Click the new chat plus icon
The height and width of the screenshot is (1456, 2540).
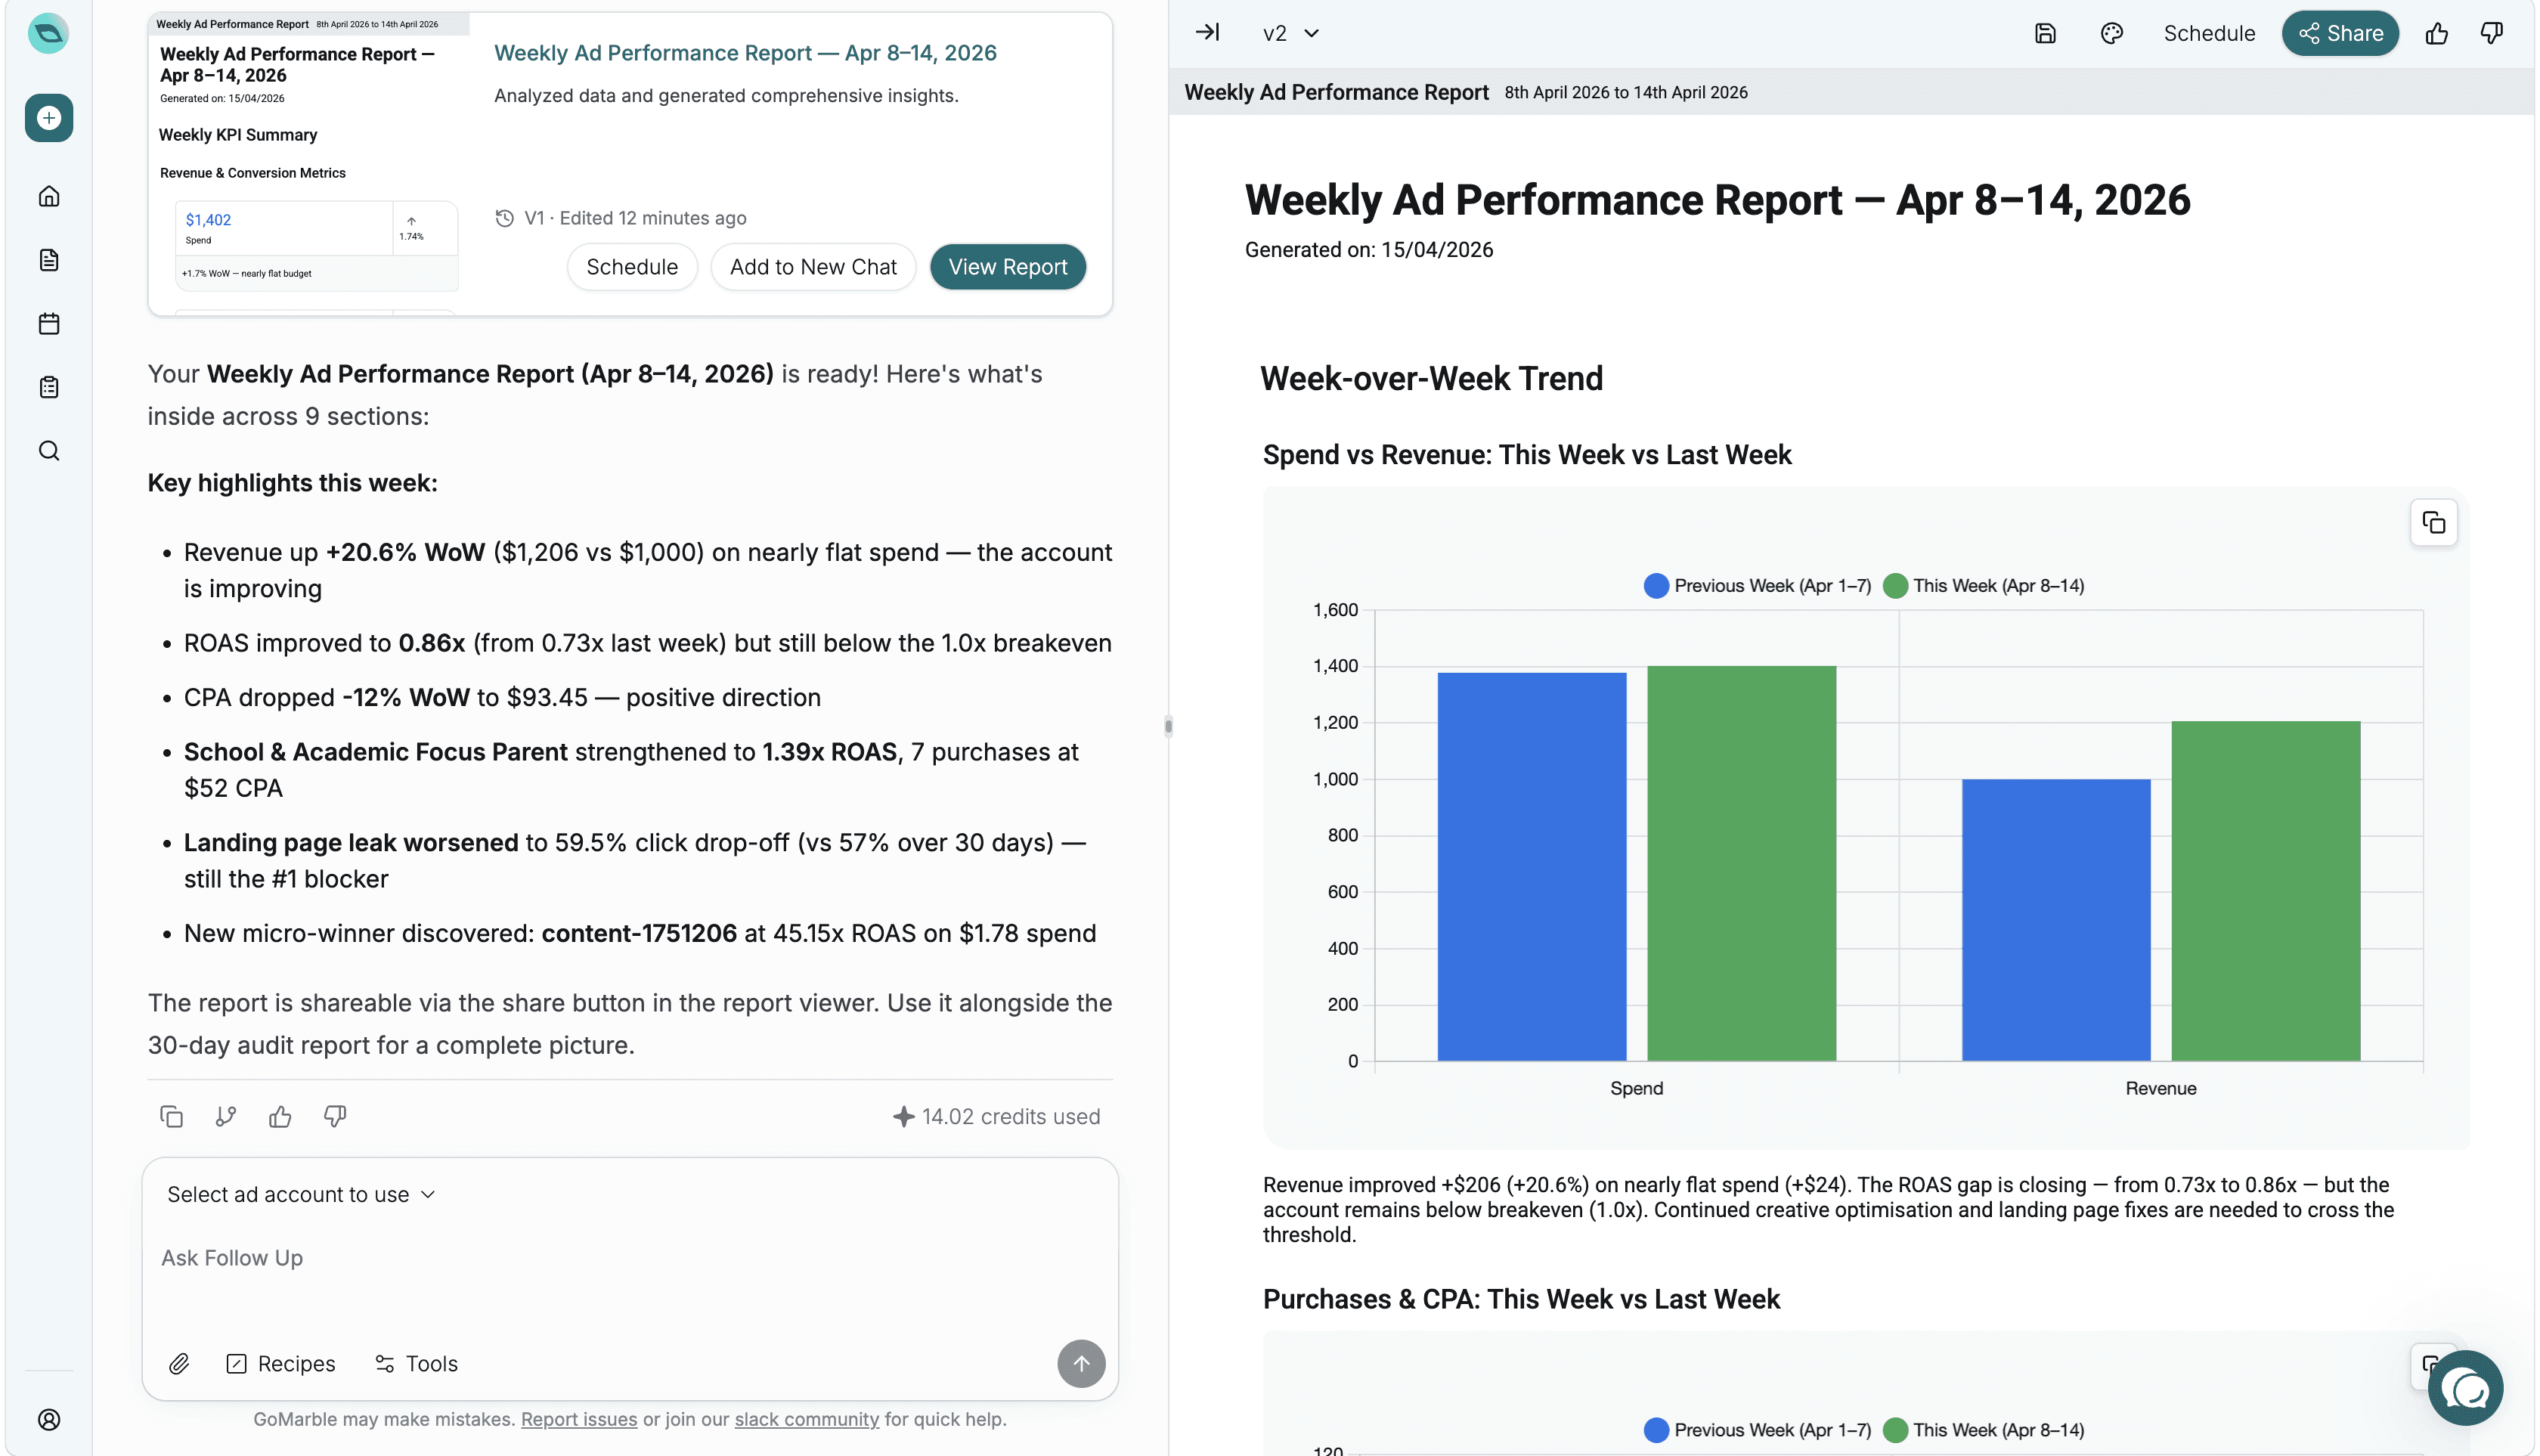[x=48, y=118]
